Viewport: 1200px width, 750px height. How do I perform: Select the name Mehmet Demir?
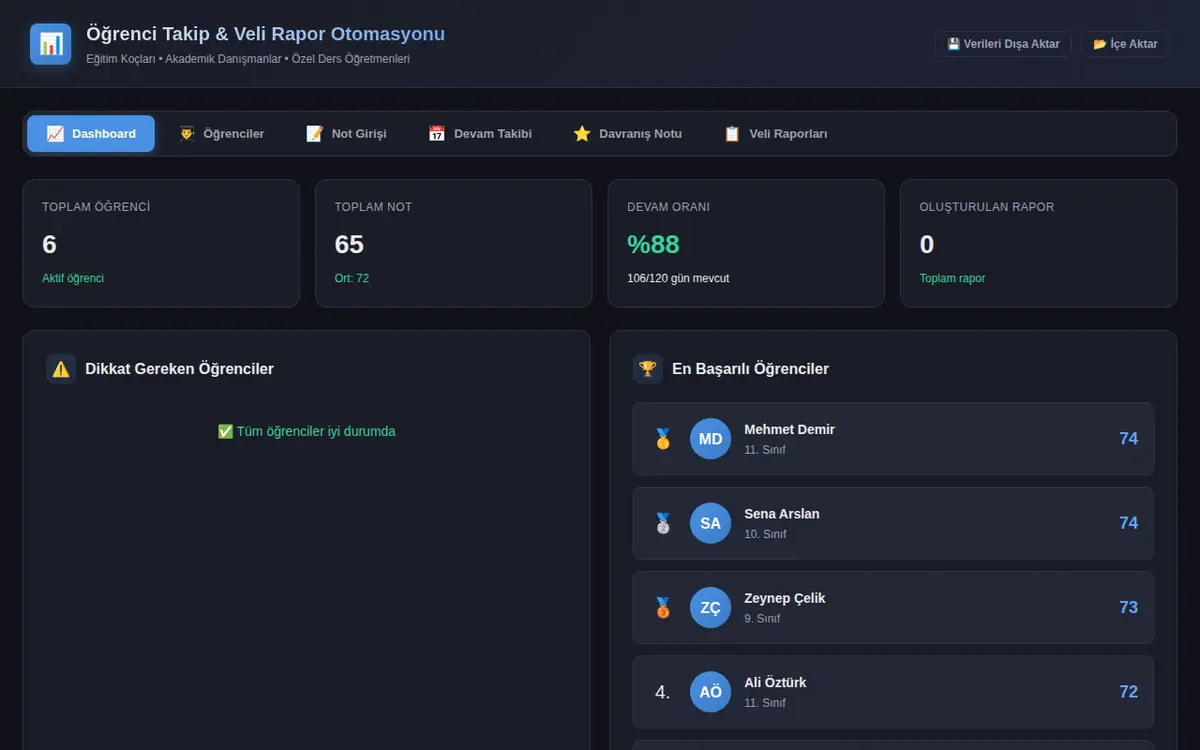[x=789, y=429]
